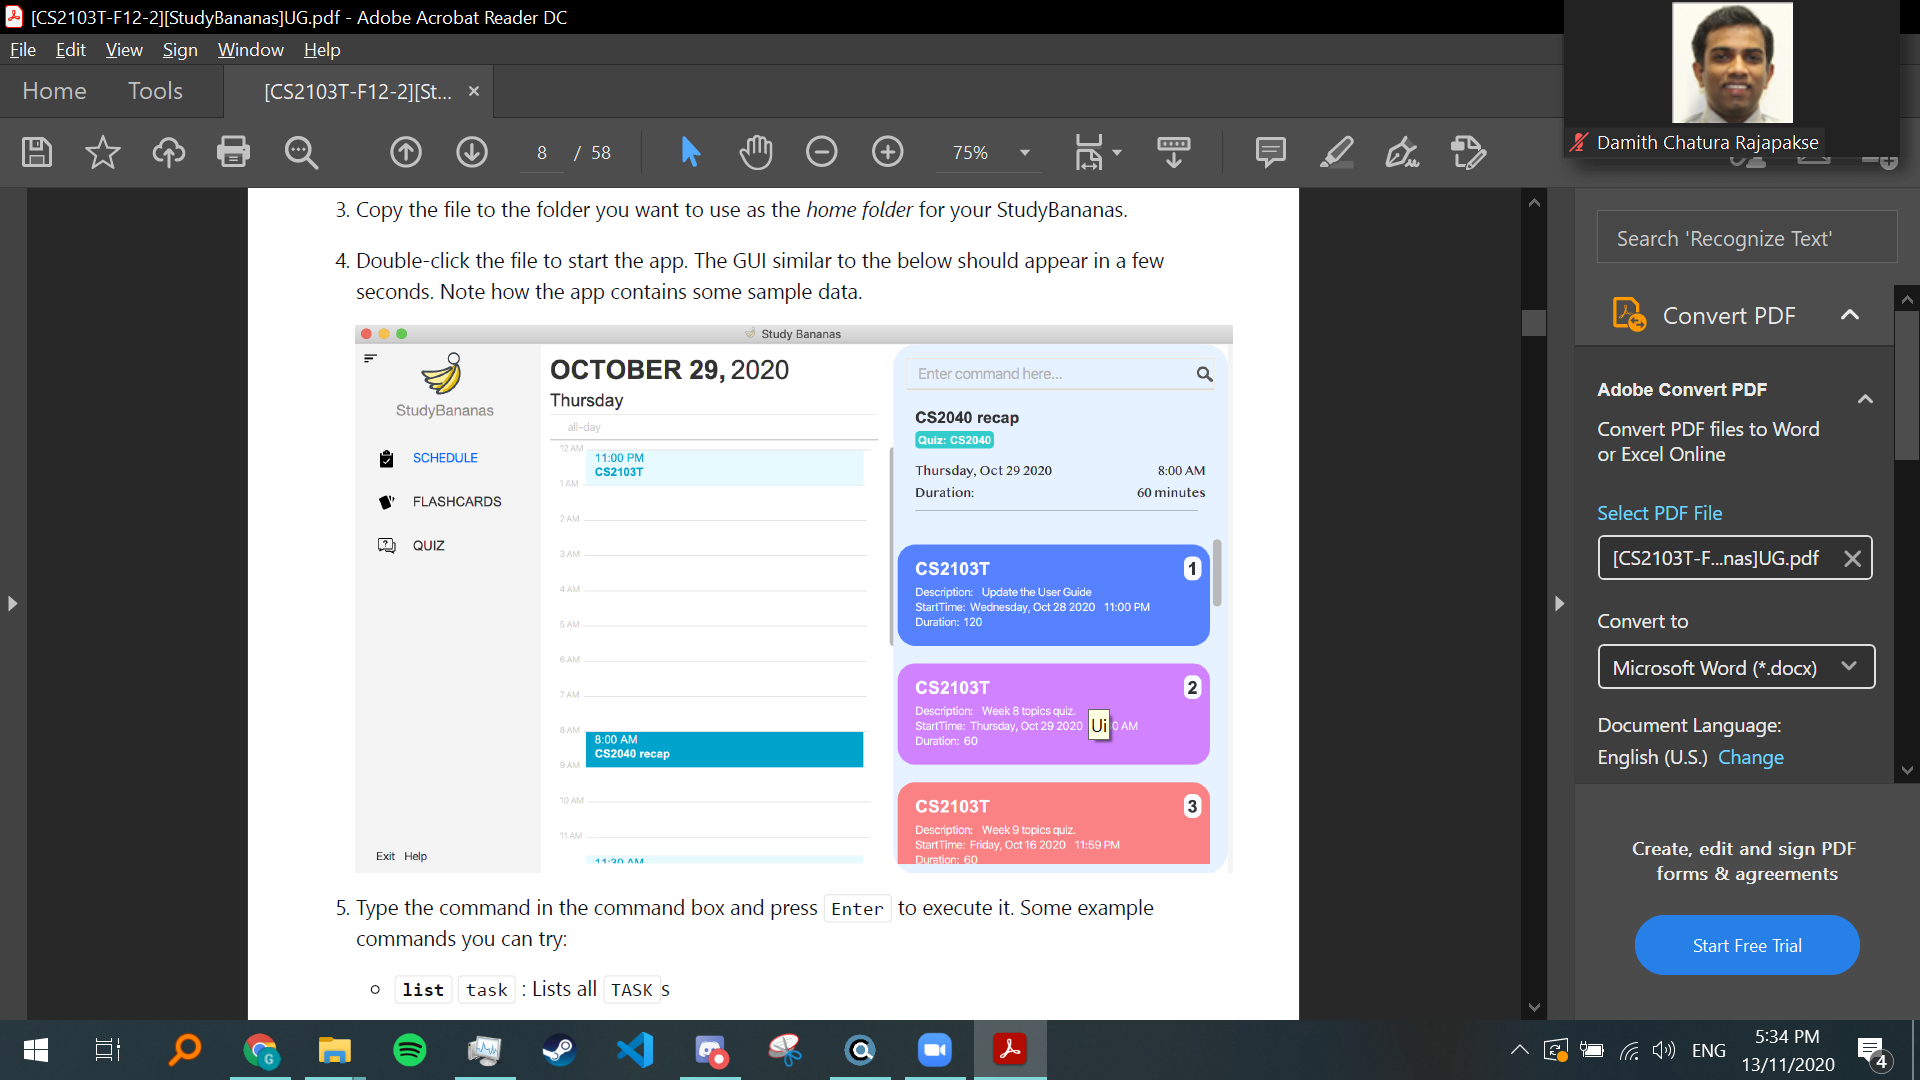Click Search 'Recognize Text' field
The image size is (1920, 1080).
tap(1746, 238)
